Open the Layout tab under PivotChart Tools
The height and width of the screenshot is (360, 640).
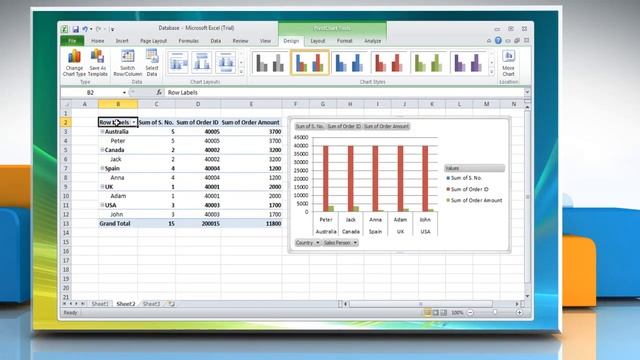tap(318, 41)
